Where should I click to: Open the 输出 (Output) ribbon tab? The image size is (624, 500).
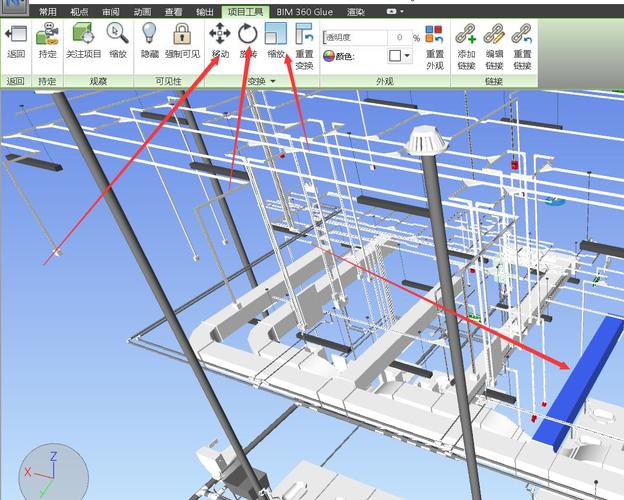pos(205,12)
